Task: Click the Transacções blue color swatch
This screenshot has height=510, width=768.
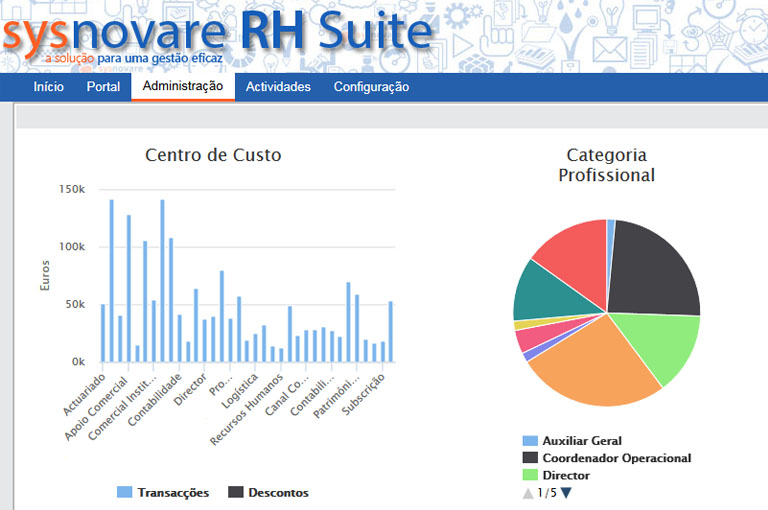Action: (124, 492)
